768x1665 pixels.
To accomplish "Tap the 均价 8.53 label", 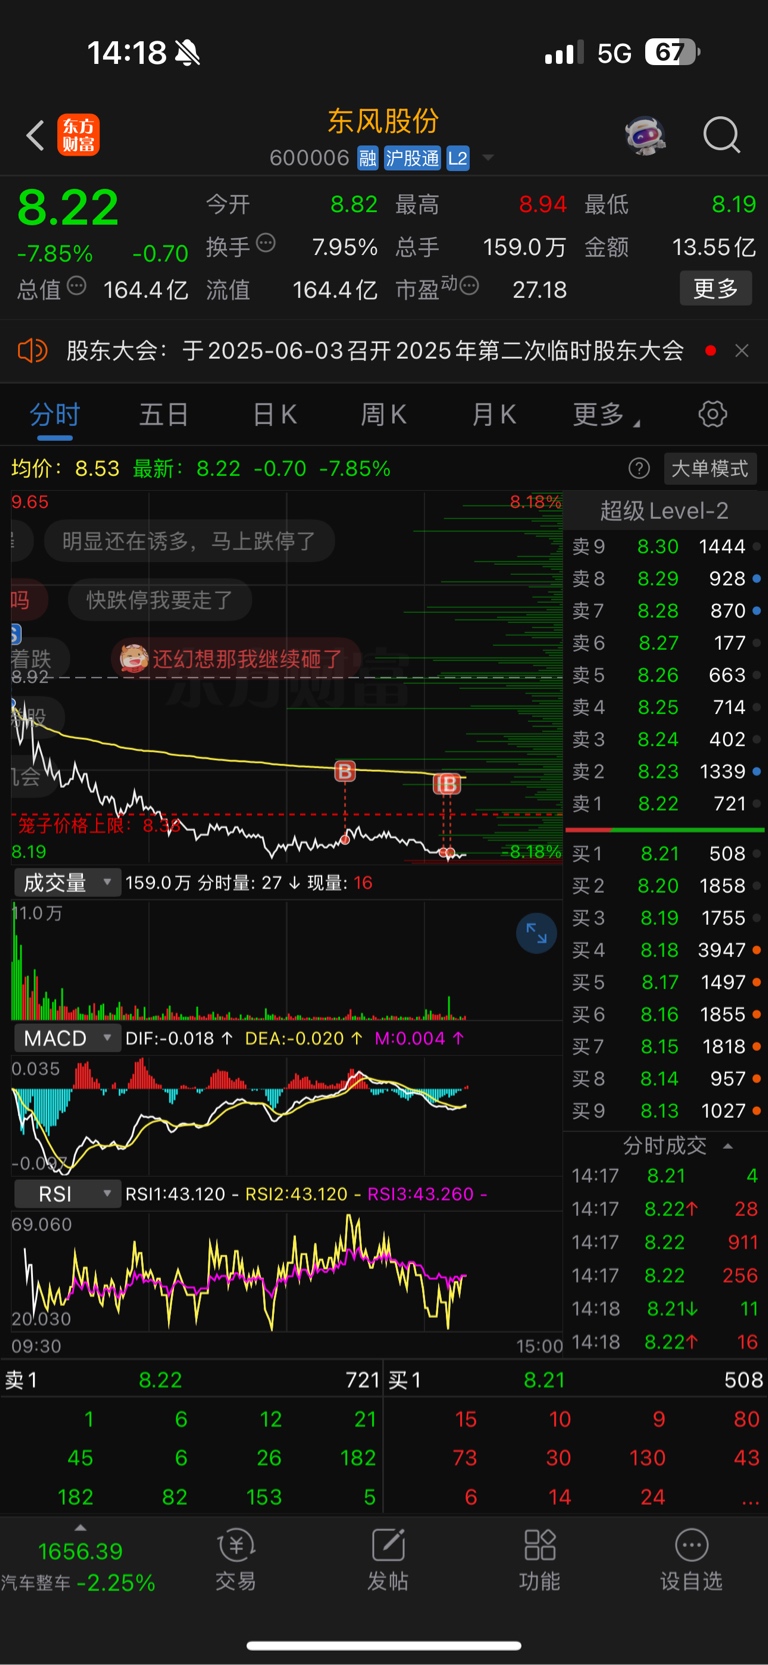I will pyautogui.click(x=65, y=468).
